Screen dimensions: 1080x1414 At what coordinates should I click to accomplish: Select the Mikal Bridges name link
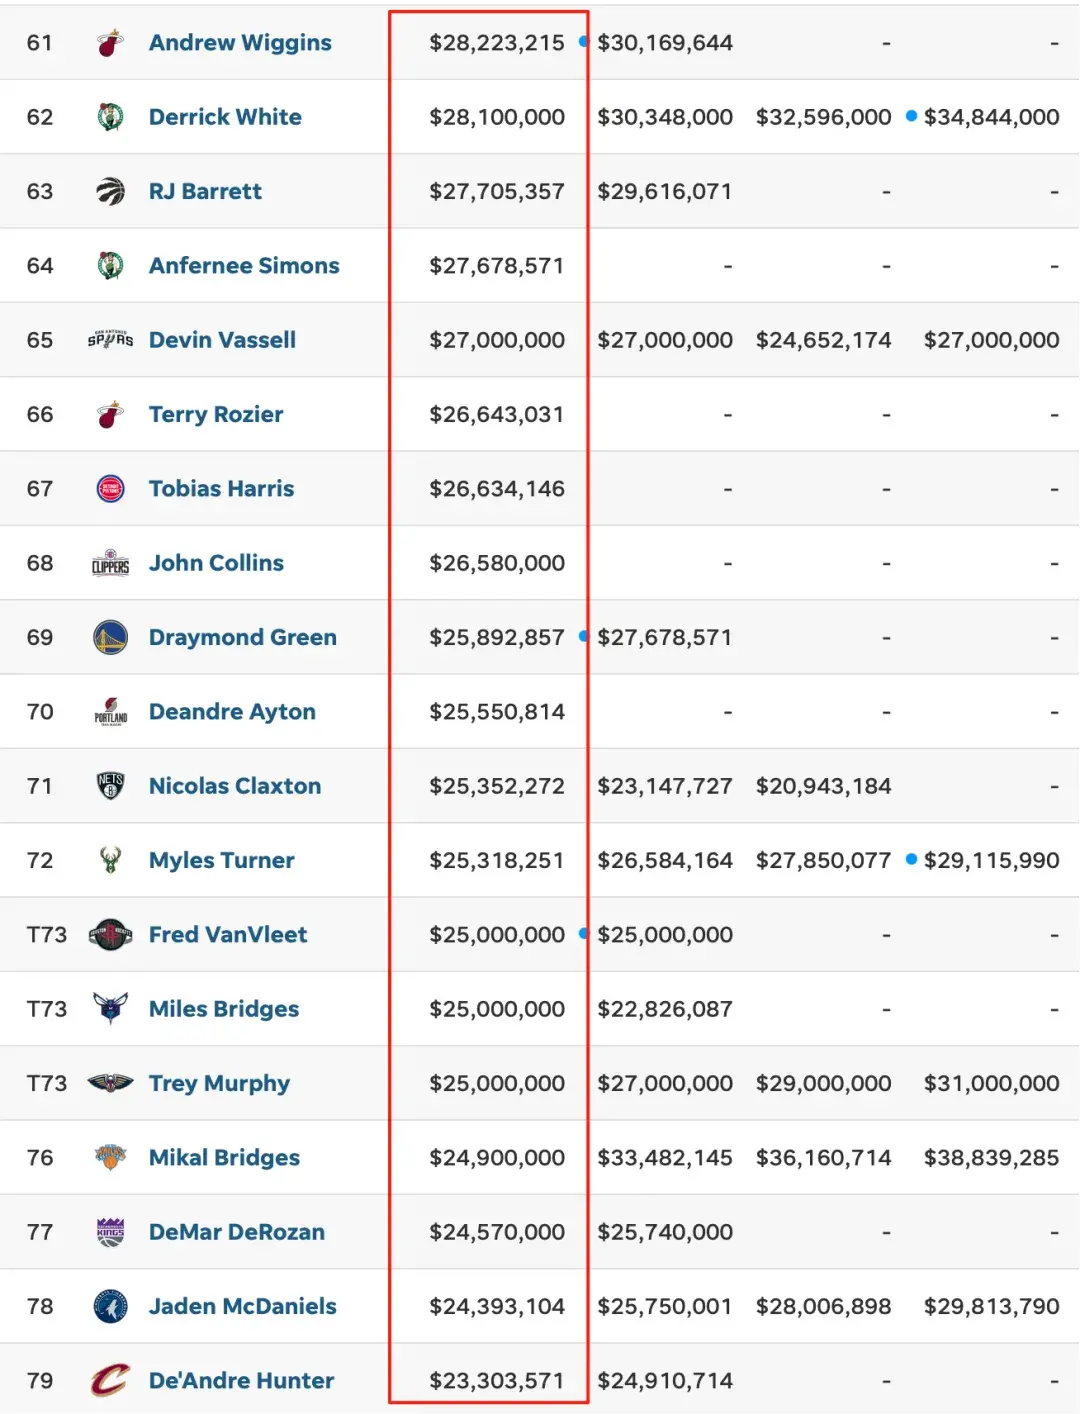(x=224, y=1158)
